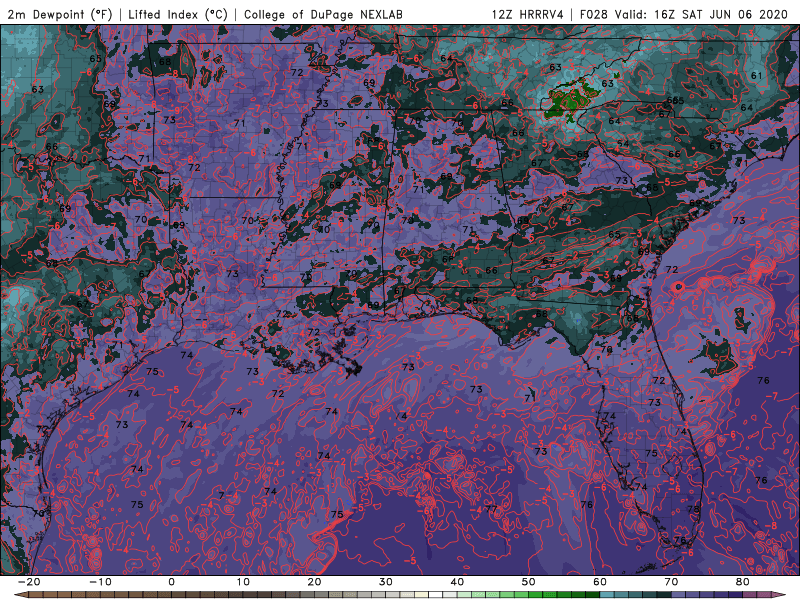Click the "40" label on the color scale
Screen dimensions: 800x600
click(x=457, y=582)
